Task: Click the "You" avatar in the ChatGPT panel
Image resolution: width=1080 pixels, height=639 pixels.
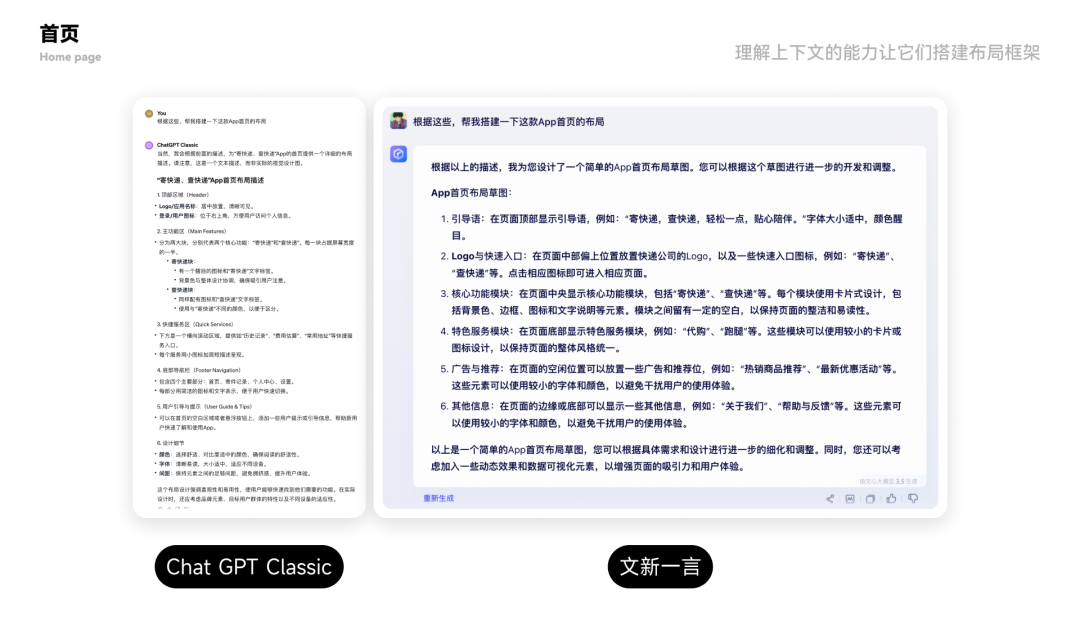Action: point(147,112)
